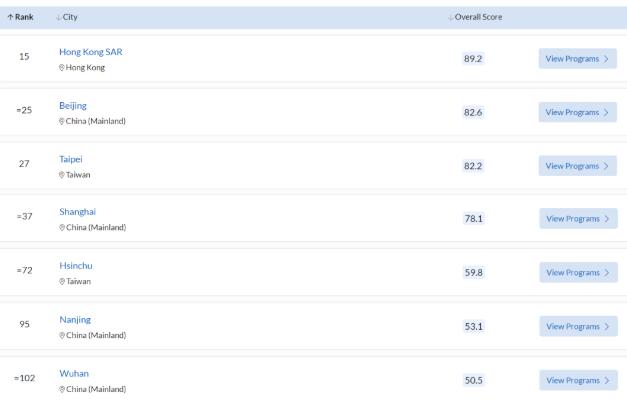Open the Shanghai city link

78,212
